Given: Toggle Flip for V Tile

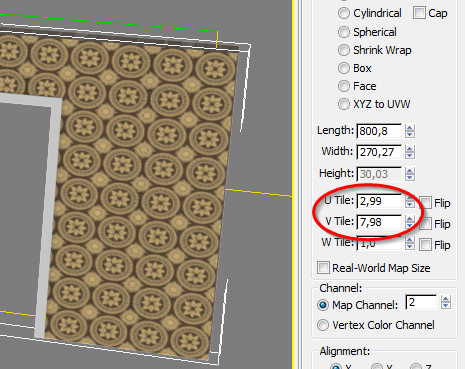Looking at the screenshot, I should point(425,224).
